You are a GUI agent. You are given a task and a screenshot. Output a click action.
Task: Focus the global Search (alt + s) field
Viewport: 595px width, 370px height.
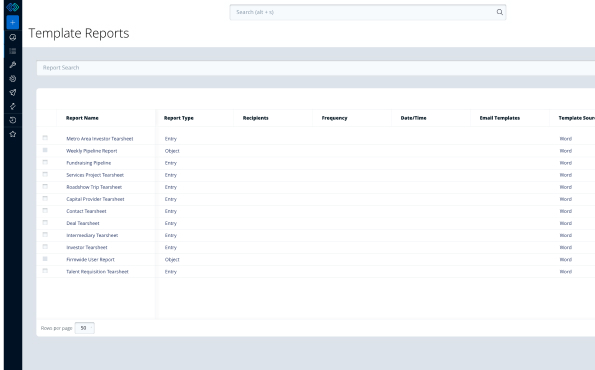tap(367, 12)
